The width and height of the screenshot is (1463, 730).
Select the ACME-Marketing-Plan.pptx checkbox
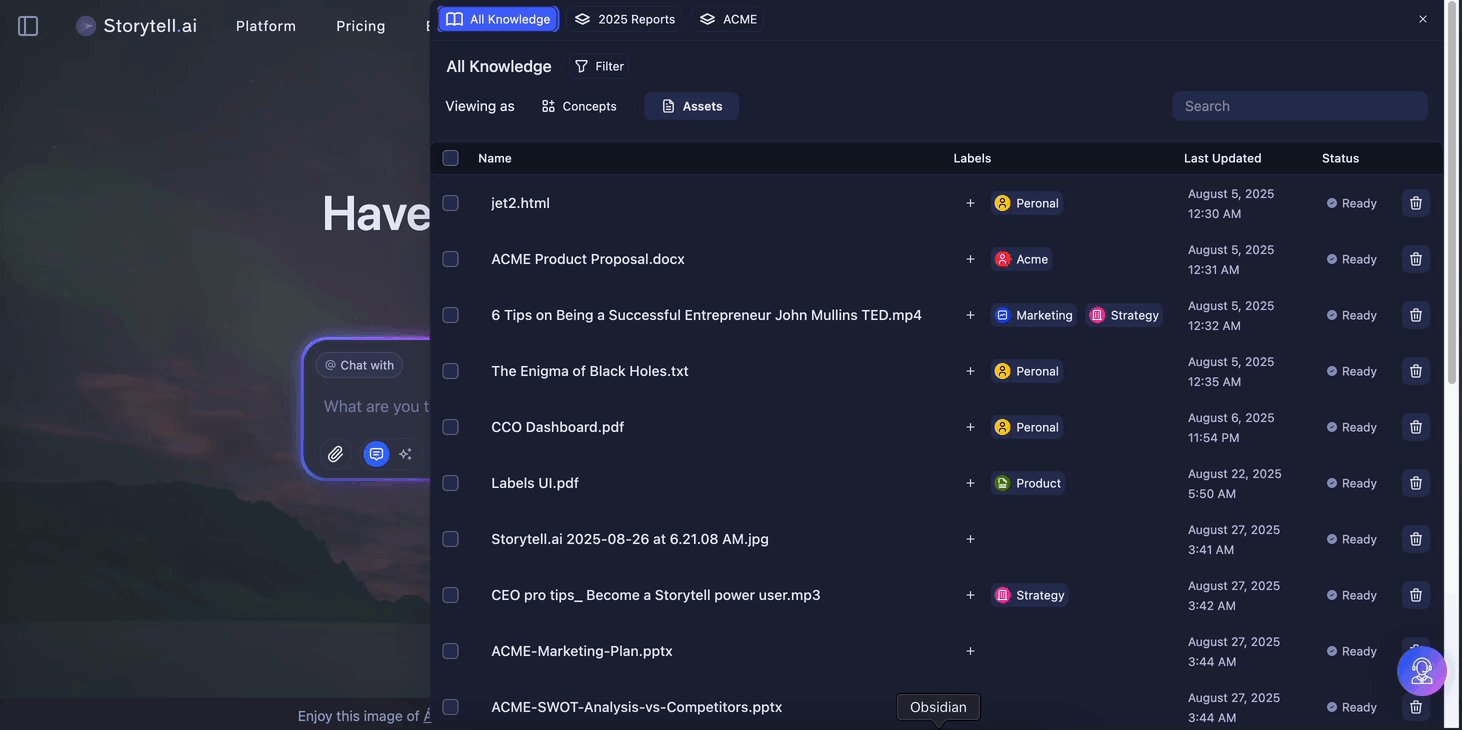point(451,651)
